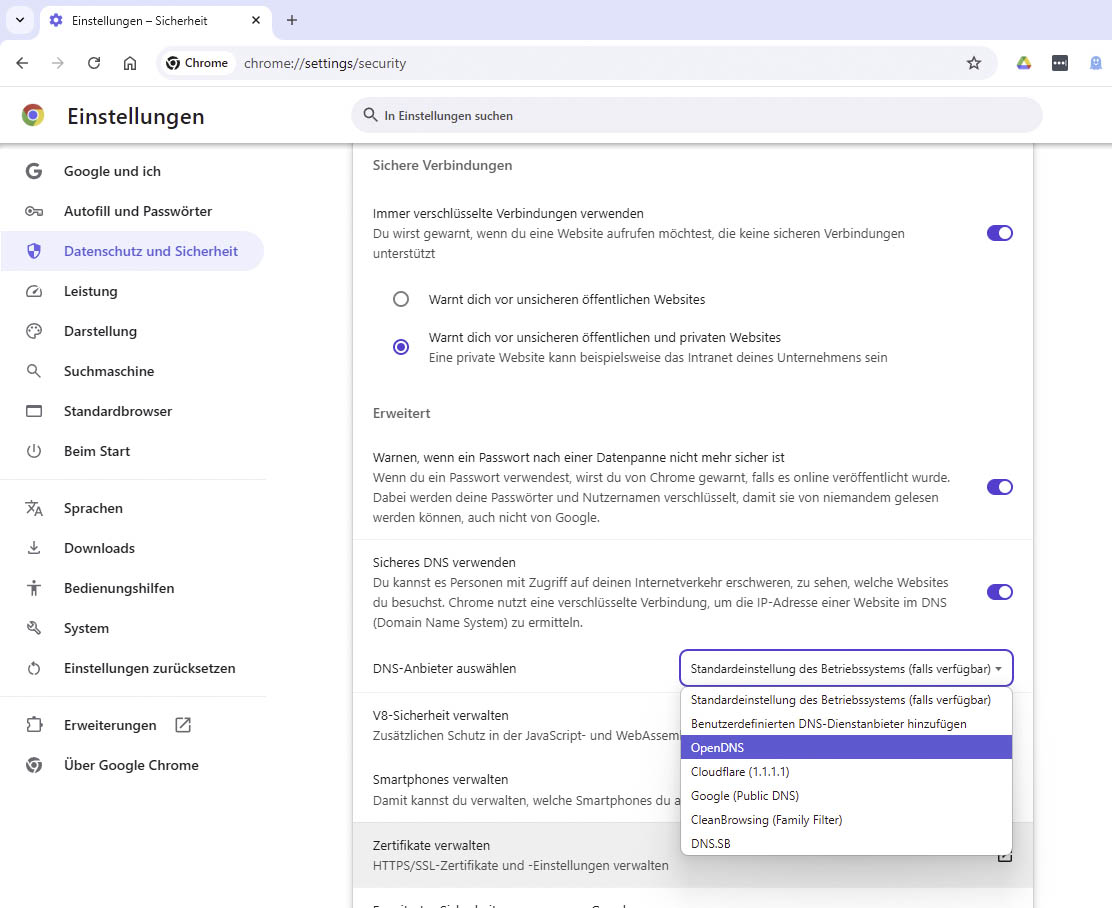Open the Bedienungshilfen settings page
This screenshot has height=908, width=1112.
(x=118, y=588)
